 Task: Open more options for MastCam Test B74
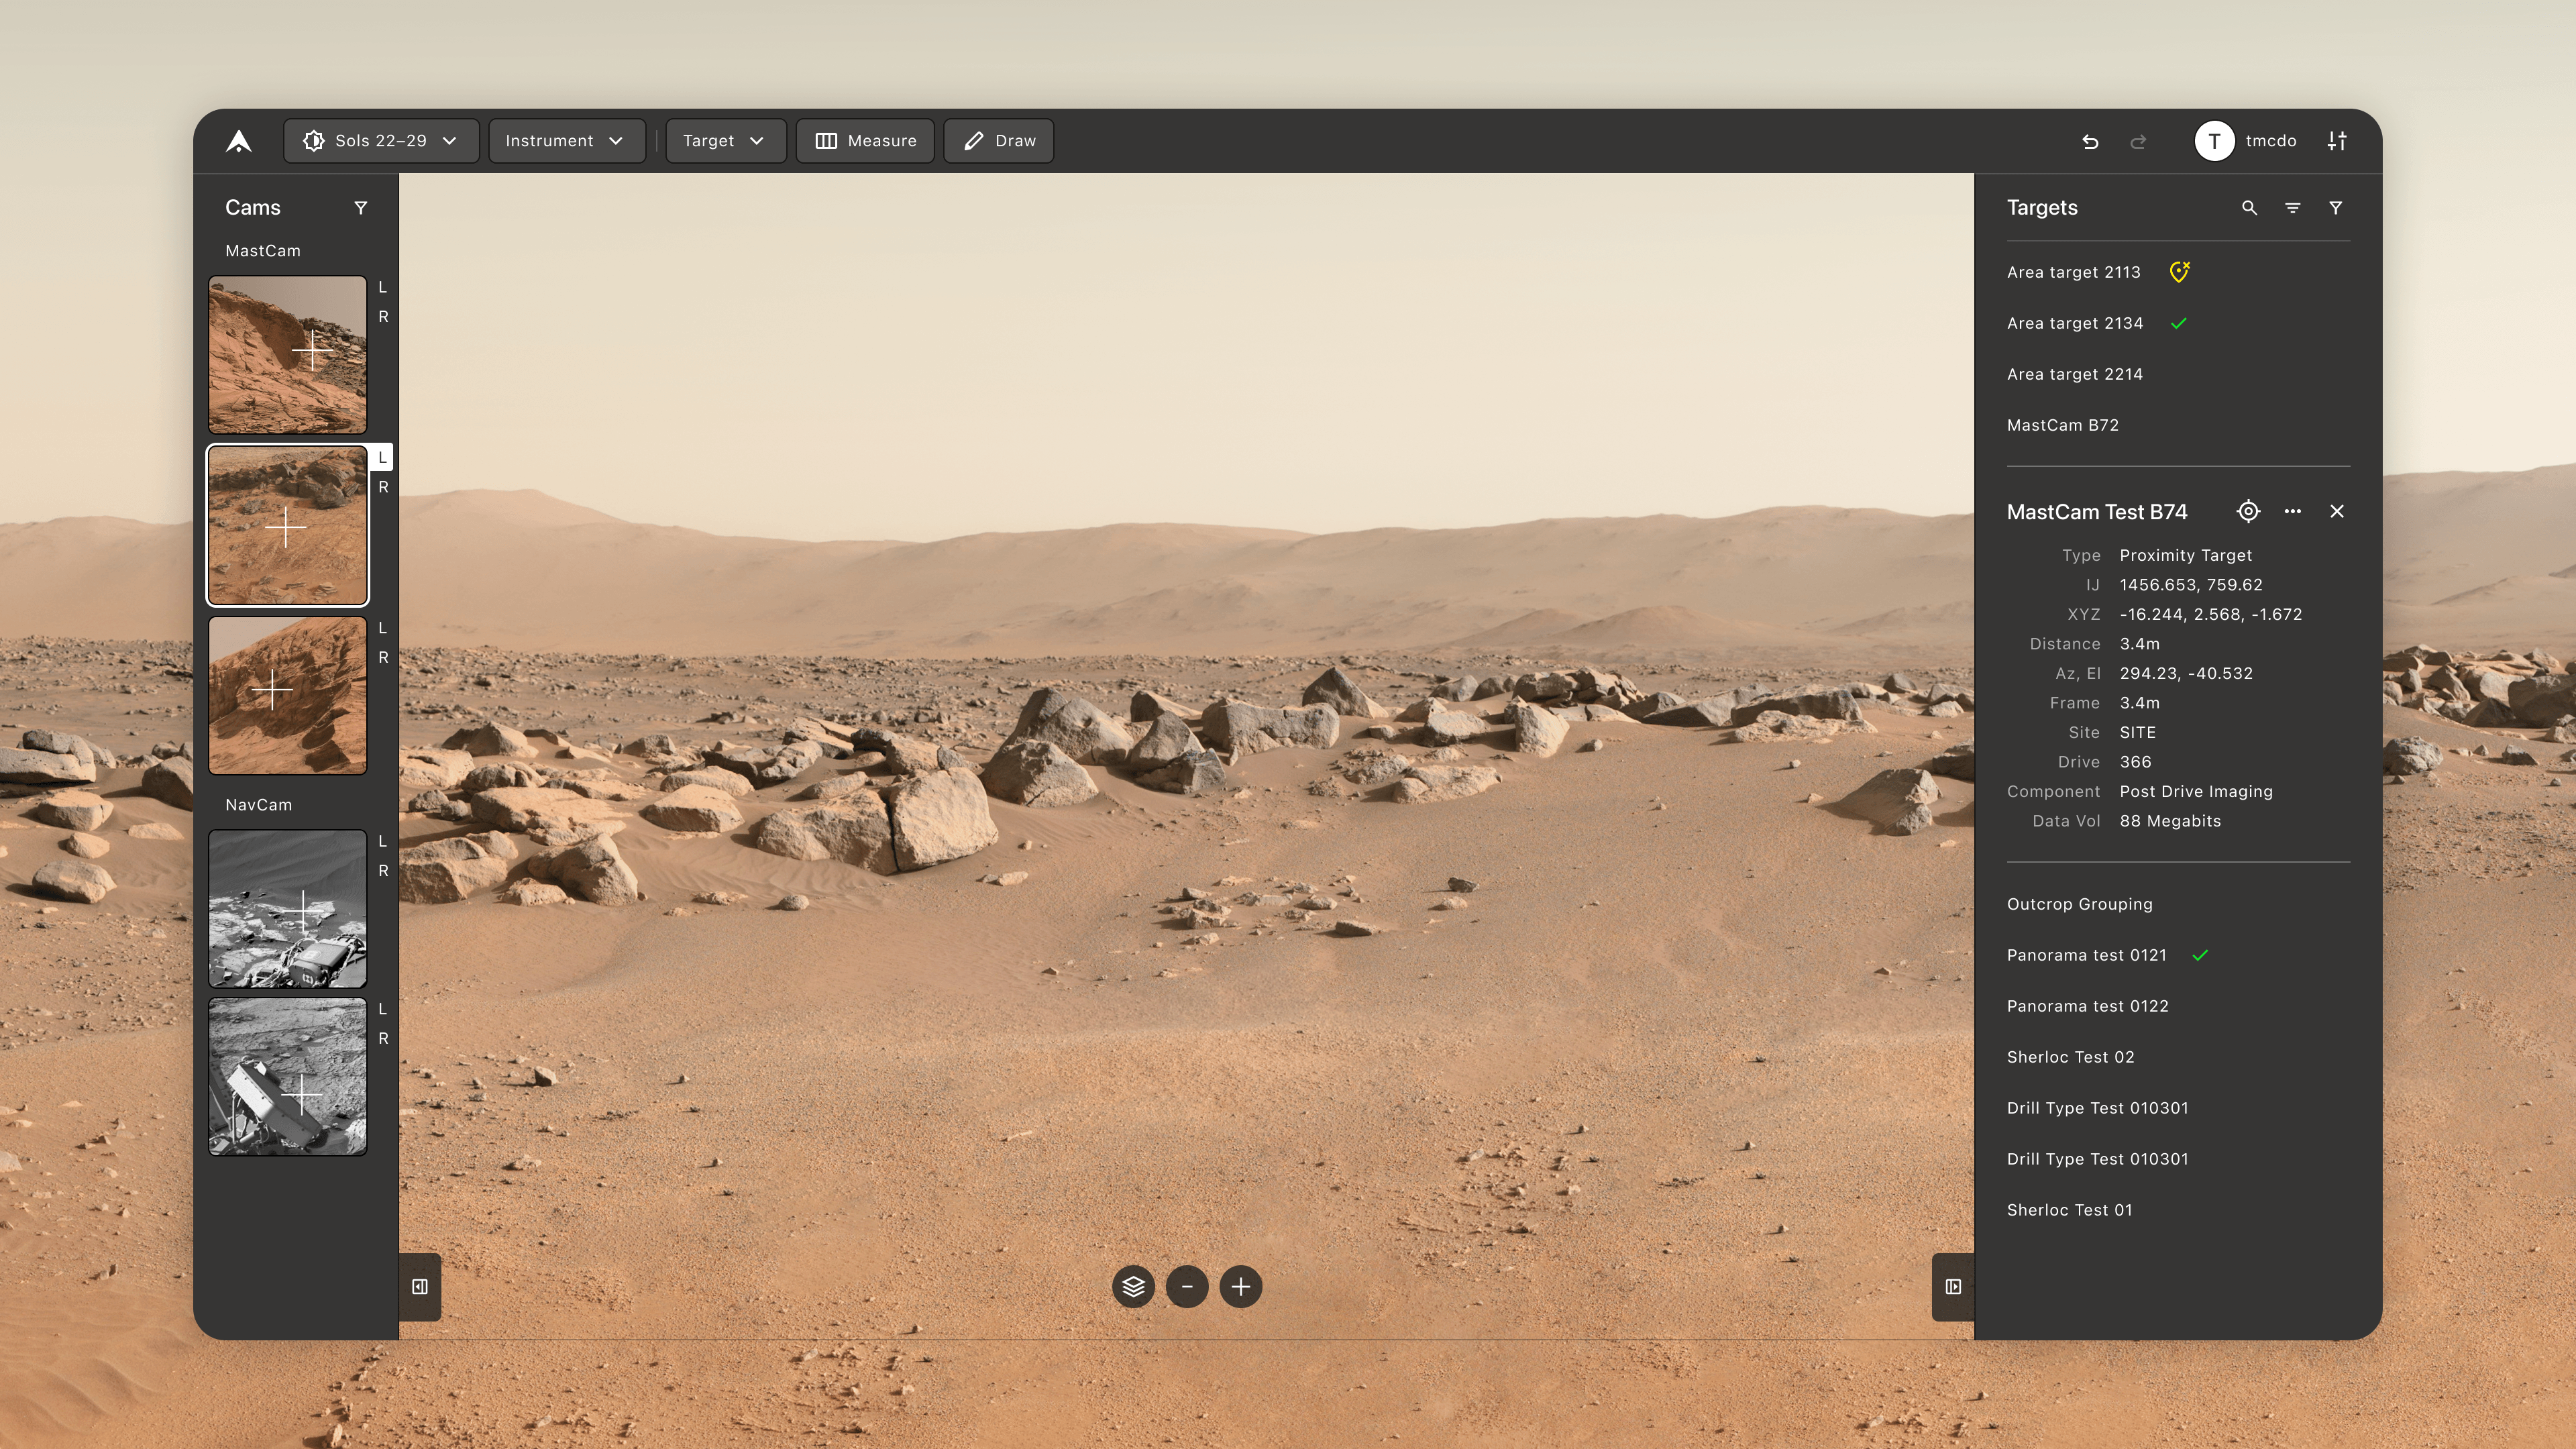point(2293,511)
